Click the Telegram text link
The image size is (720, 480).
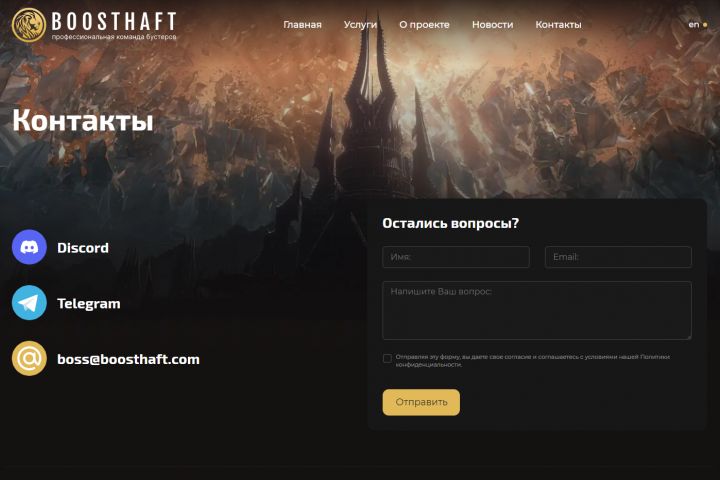[x=89, y=303]
